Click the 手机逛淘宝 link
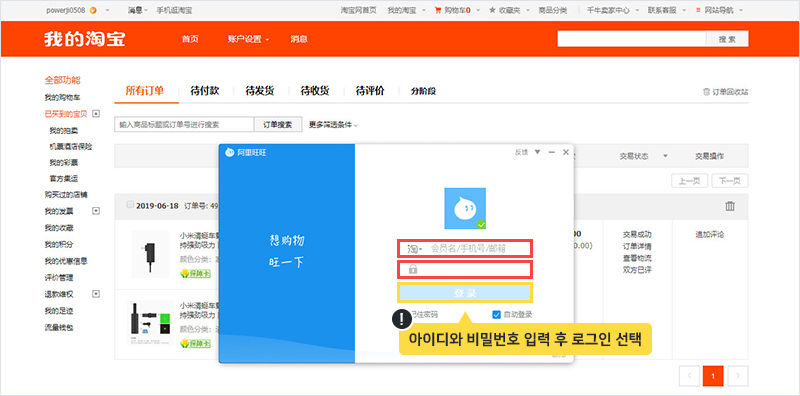This screenshot has height=396, width=800. coord(174,10)
